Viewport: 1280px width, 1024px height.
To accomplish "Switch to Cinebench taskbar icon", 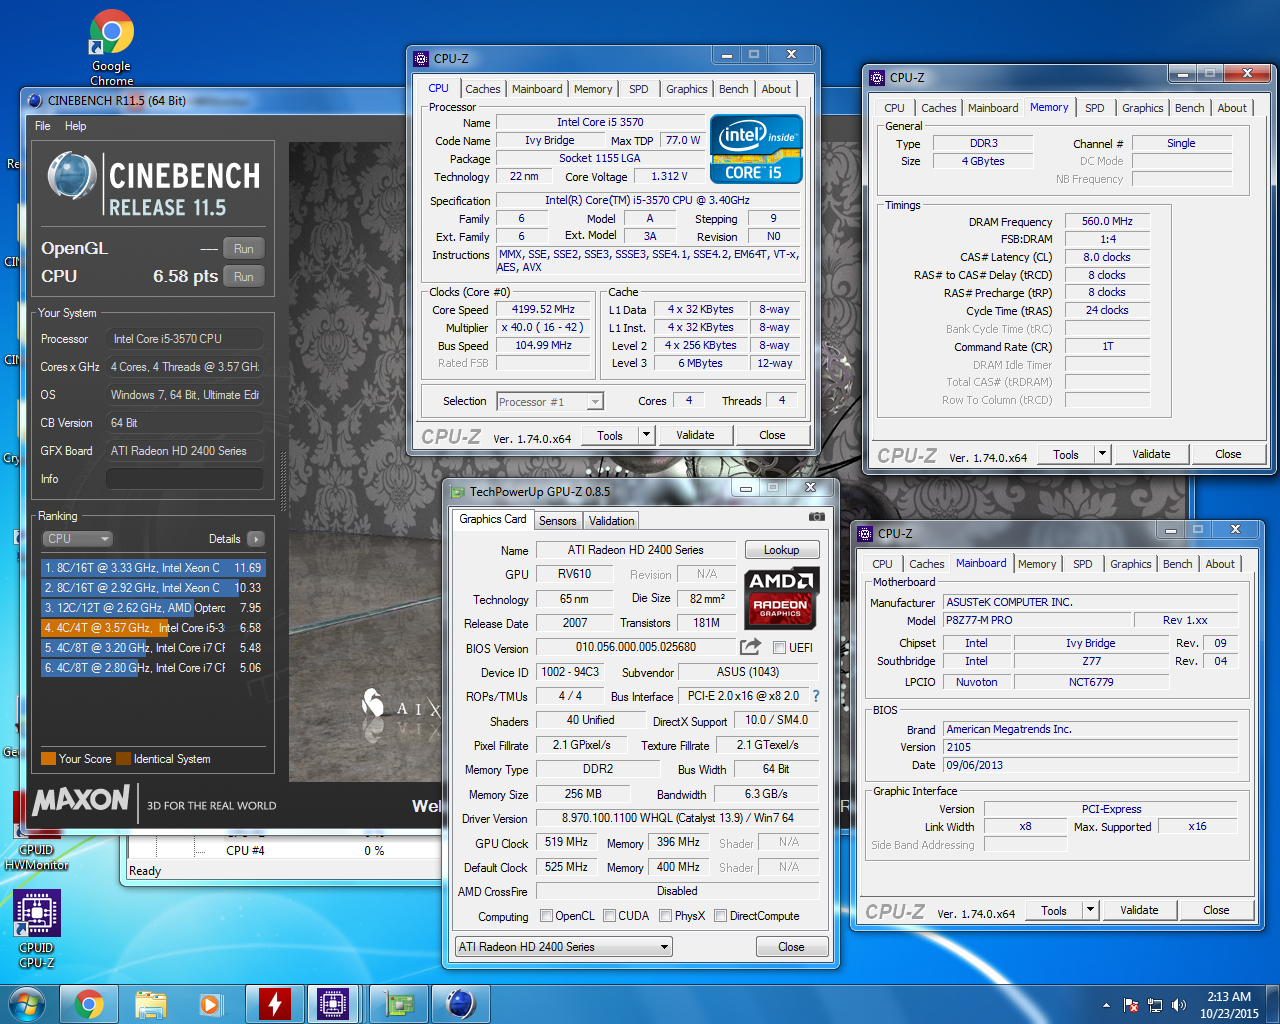I will click(460, 1004).
